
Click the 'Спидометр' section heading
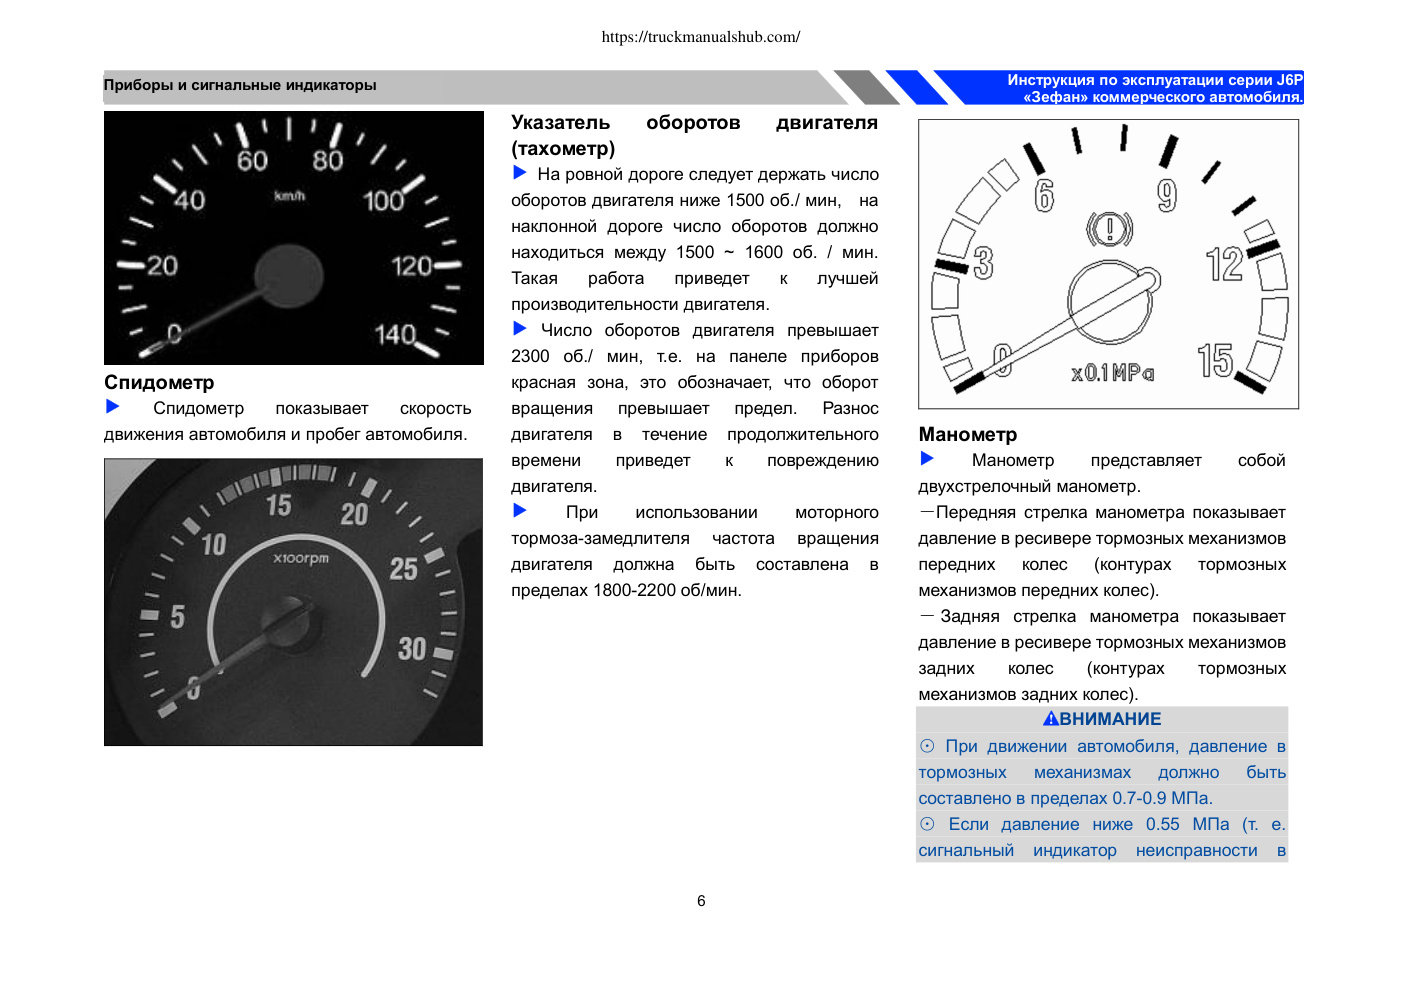(159, 383)
